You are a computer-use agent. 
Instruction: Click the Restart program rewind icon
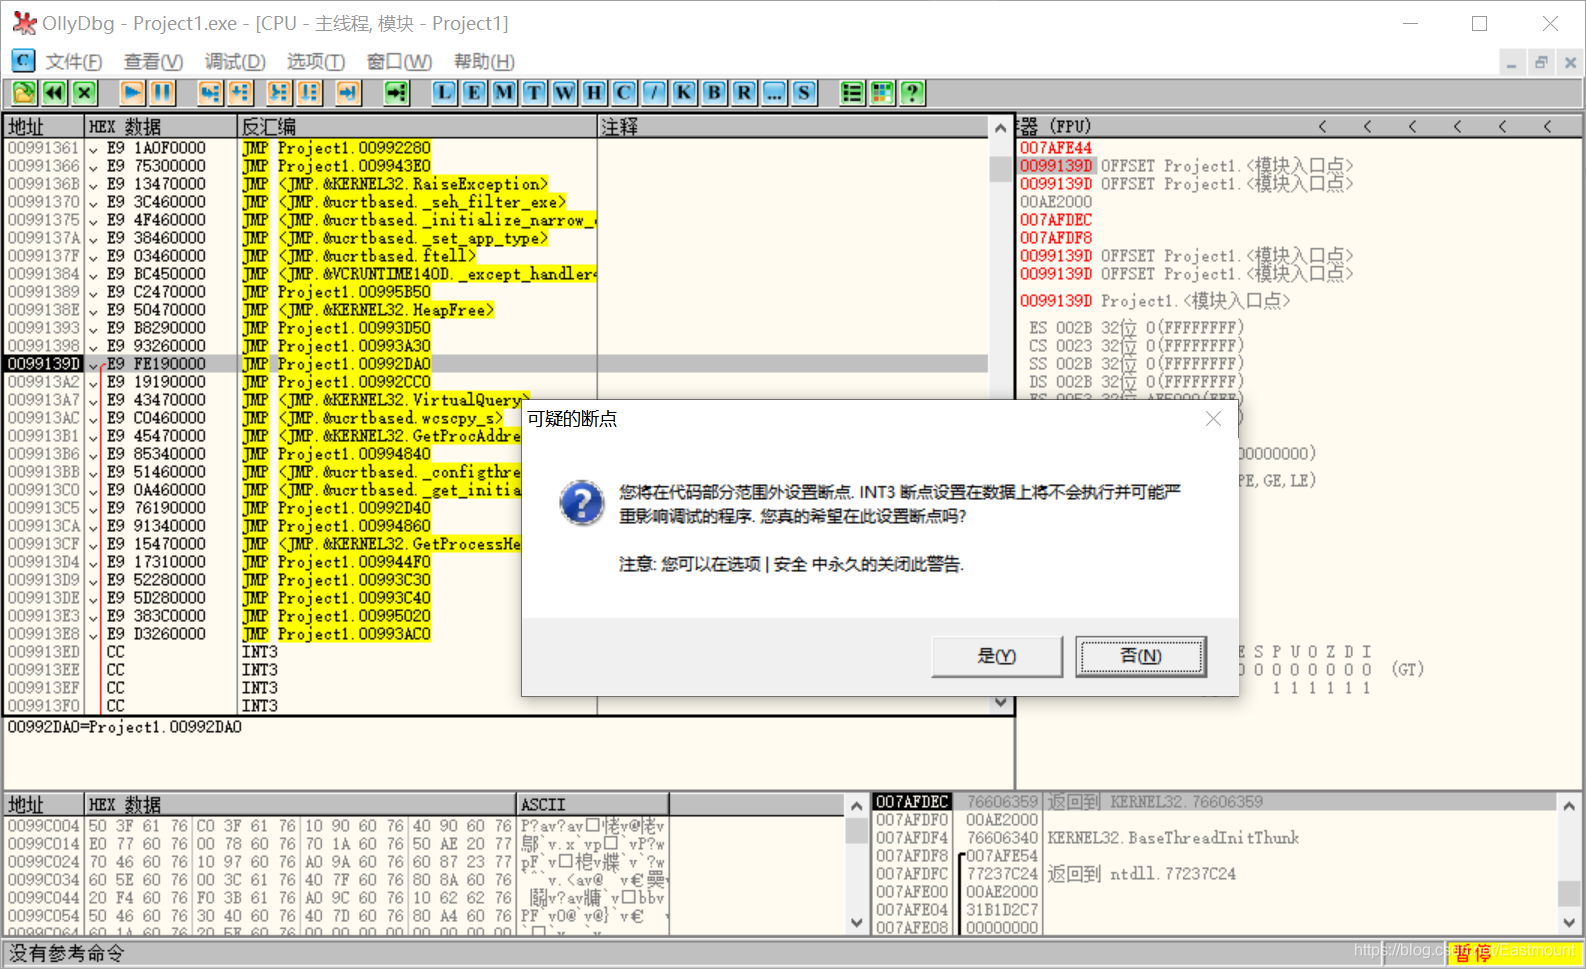click(x=54, y=93)
